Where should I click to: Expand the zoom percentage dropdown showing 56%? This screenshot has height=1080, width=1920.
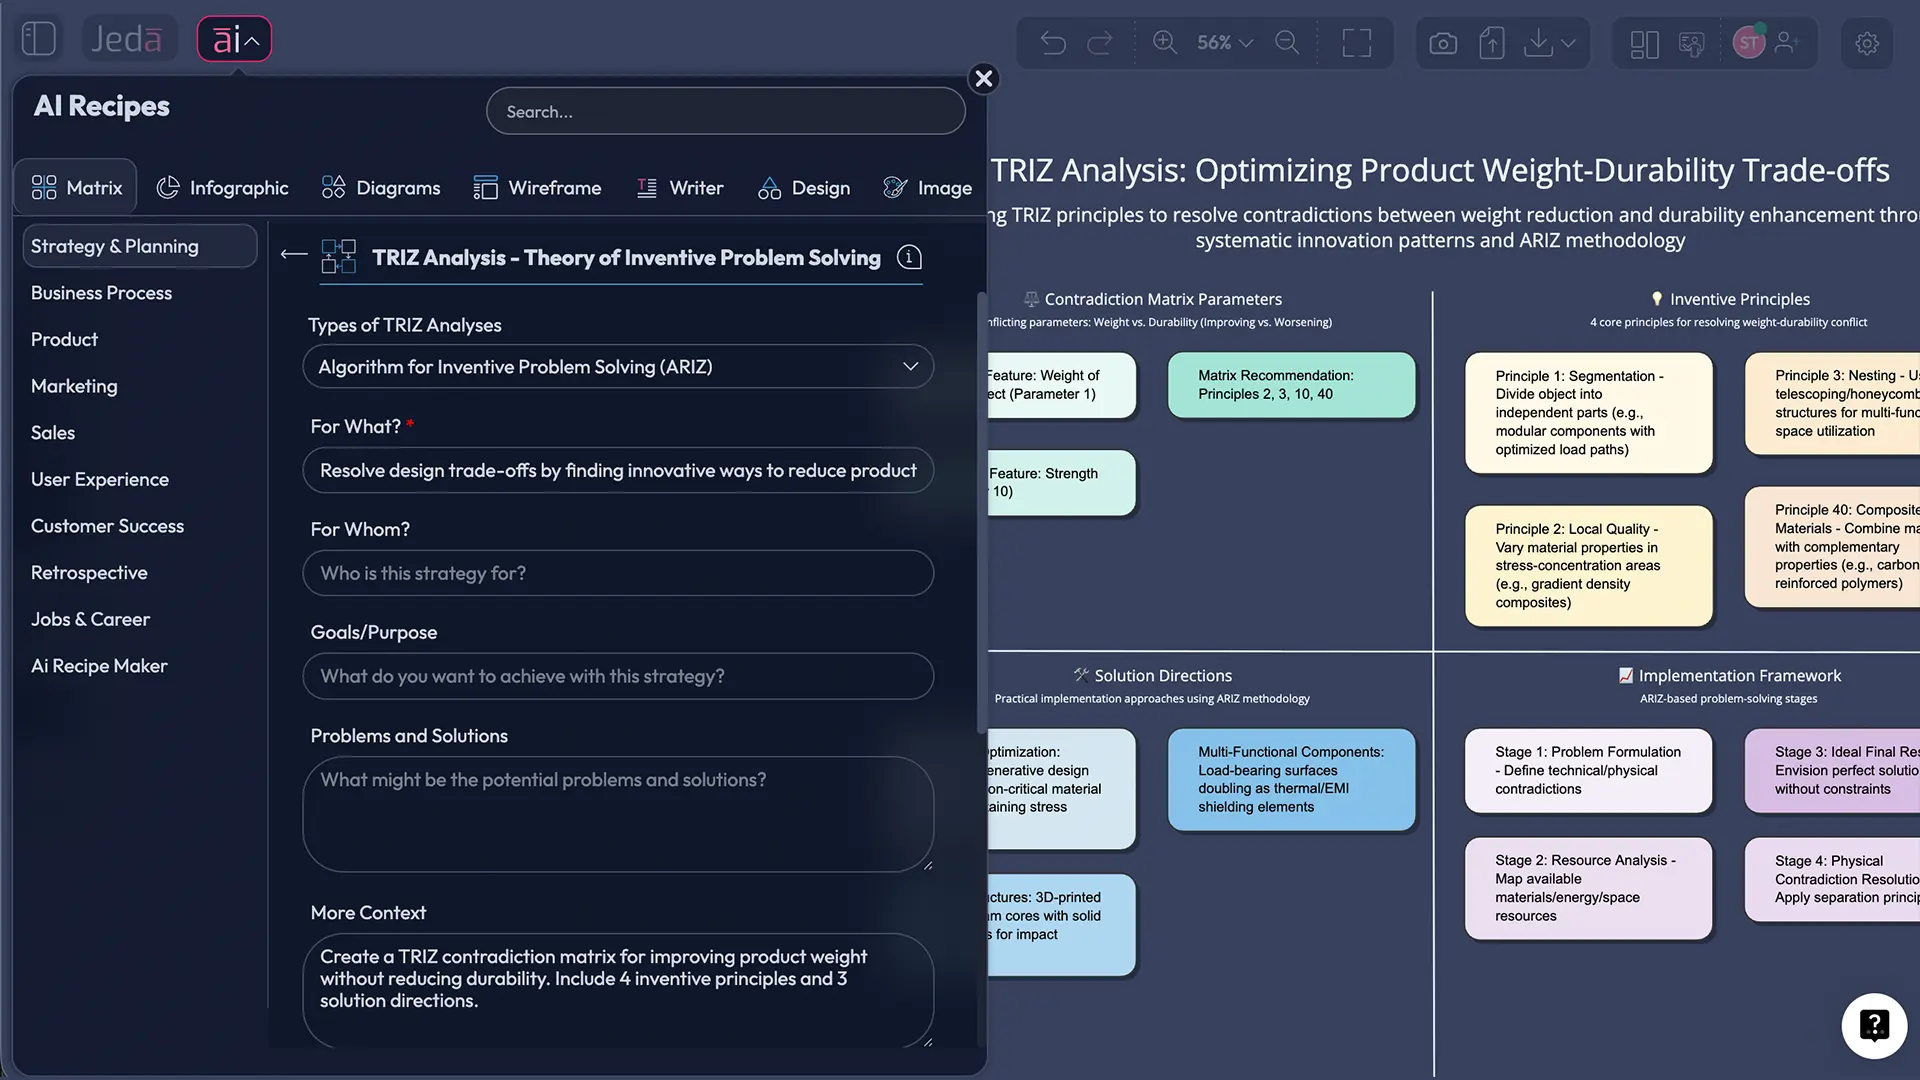coord(1222,43)
